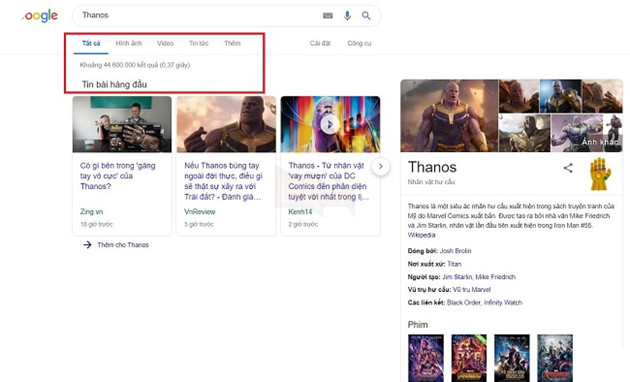Open the on-screen keyboard icon
This screenshot has width=630, height=382.
tap(328, 16)
